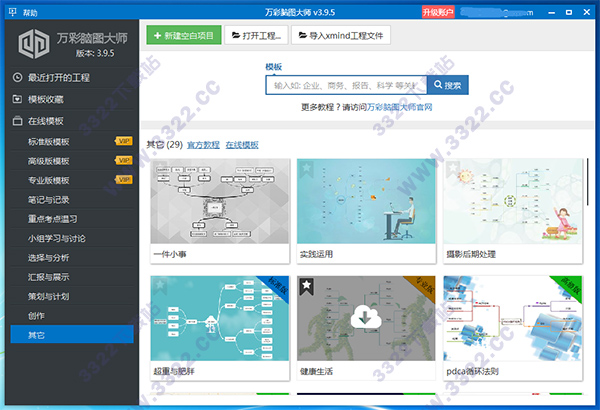Open the pdca循环法则 template thumbnail
This screenshot has width=600, height=410.
pyautogui.click(x=513, y=319)
